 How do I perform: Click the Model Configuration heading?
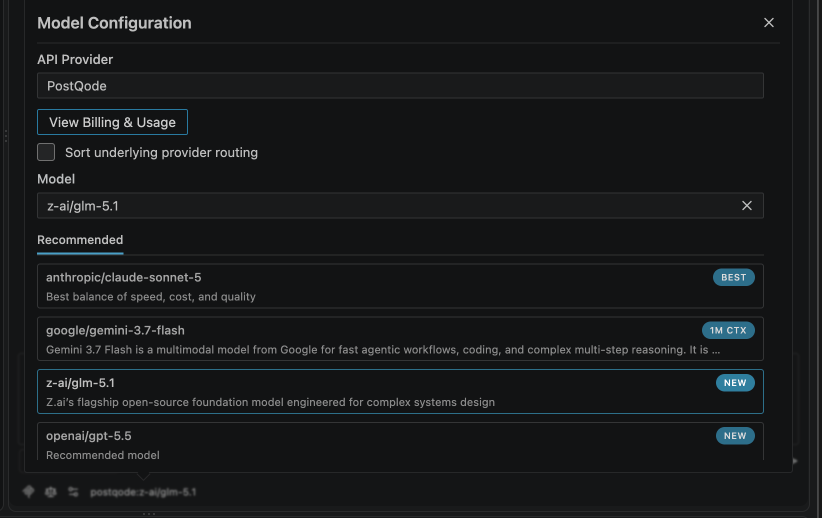114,23
